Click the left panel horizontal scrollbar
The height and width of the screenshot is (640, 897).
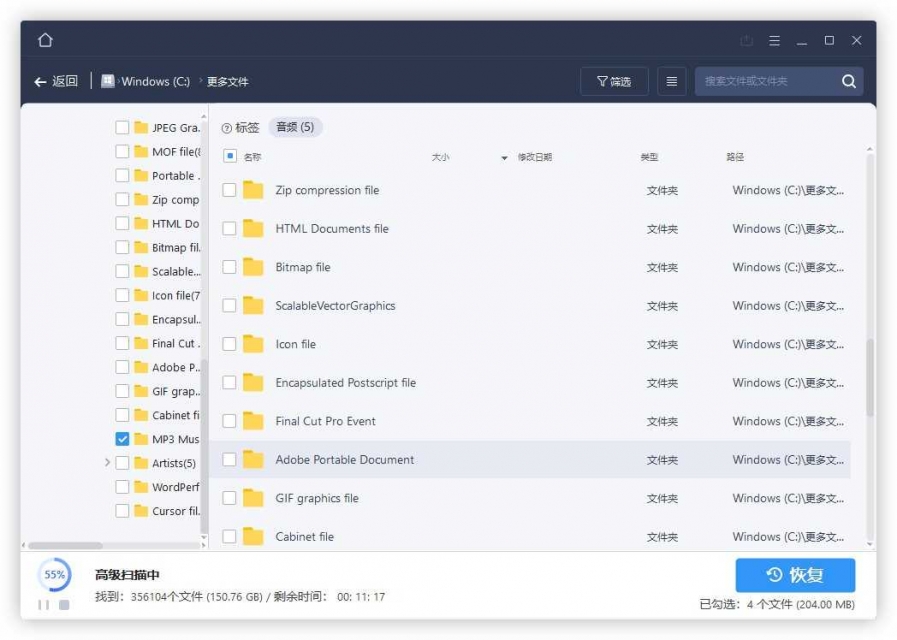(x=65, y=545)
